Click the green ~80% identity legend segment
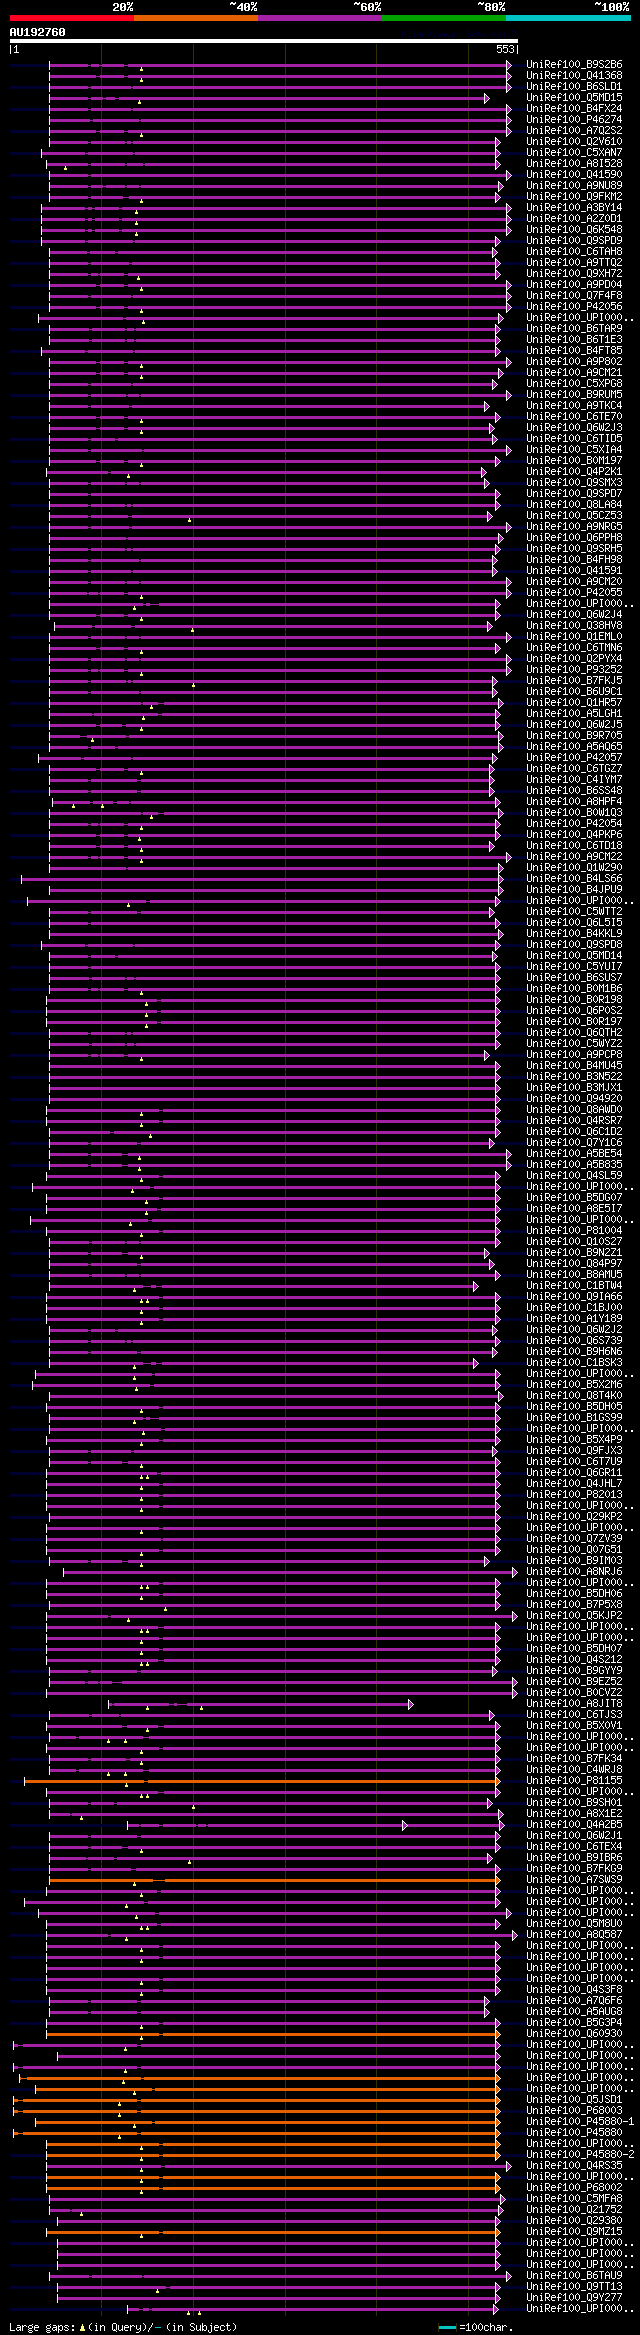Screen dimensions: 640x2335 coord(443,18)
